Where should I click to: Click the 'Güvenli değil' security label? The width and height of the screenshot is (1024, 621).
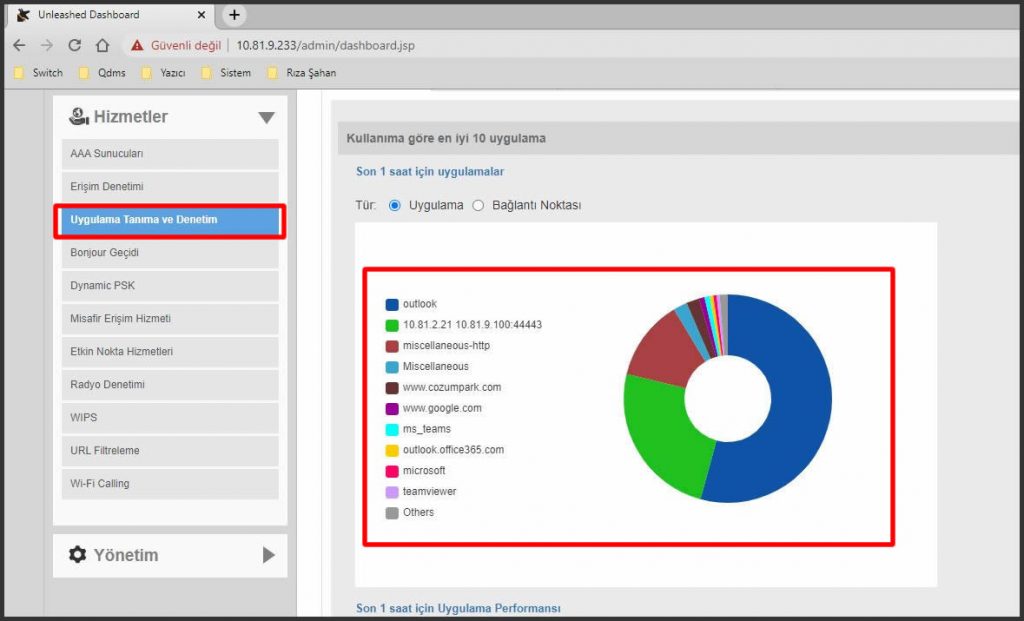tap(185, 45)
